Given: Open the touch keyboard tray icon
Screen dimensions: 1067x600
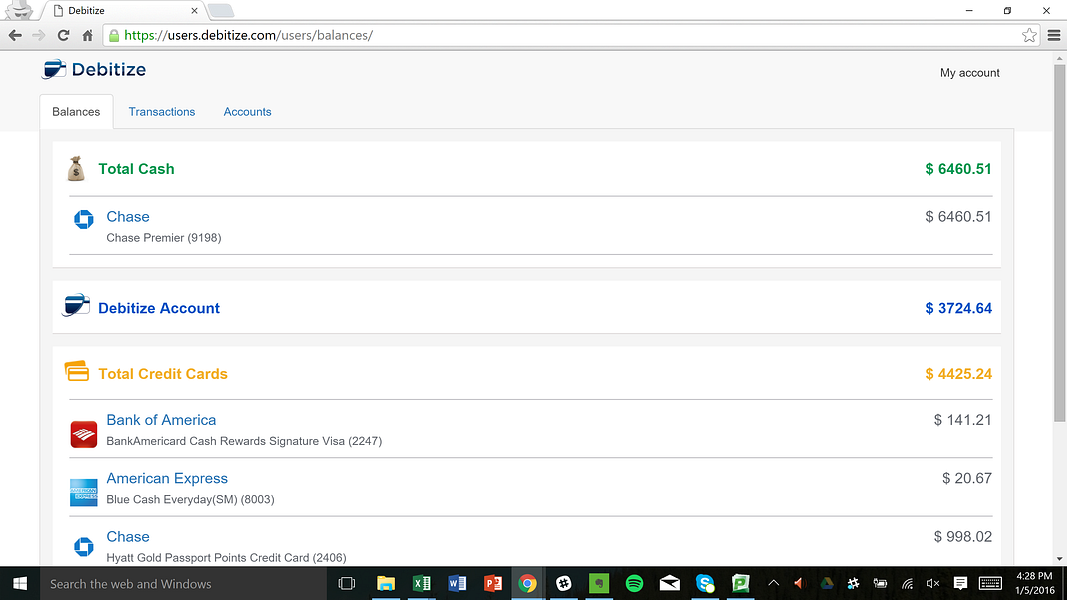Looking at the screenshot, I should [x=990, y=583].
